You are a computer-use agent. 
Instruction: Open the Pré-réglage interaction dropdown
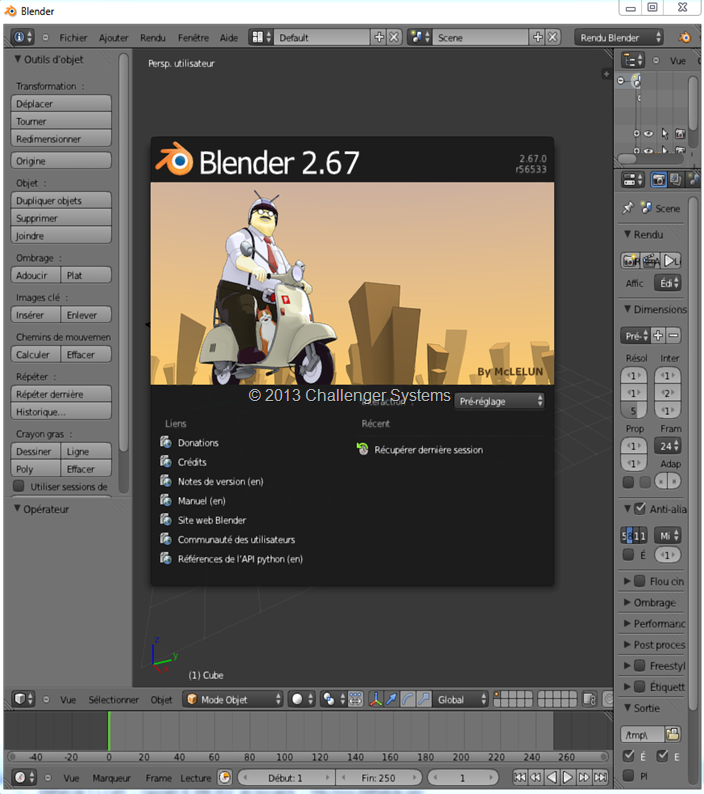coord(499,401)
